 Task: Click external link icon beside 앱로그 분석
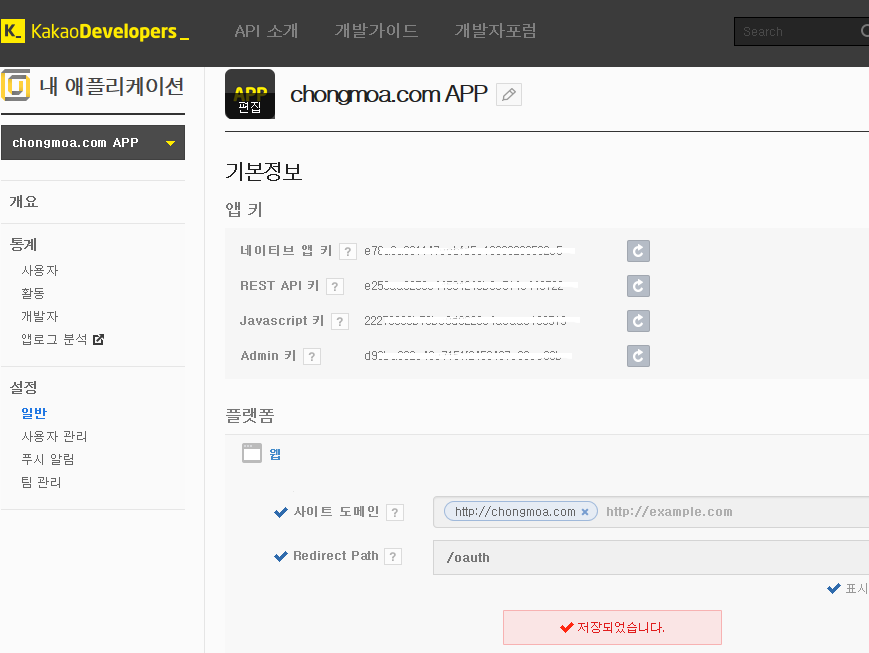[98, 339]
